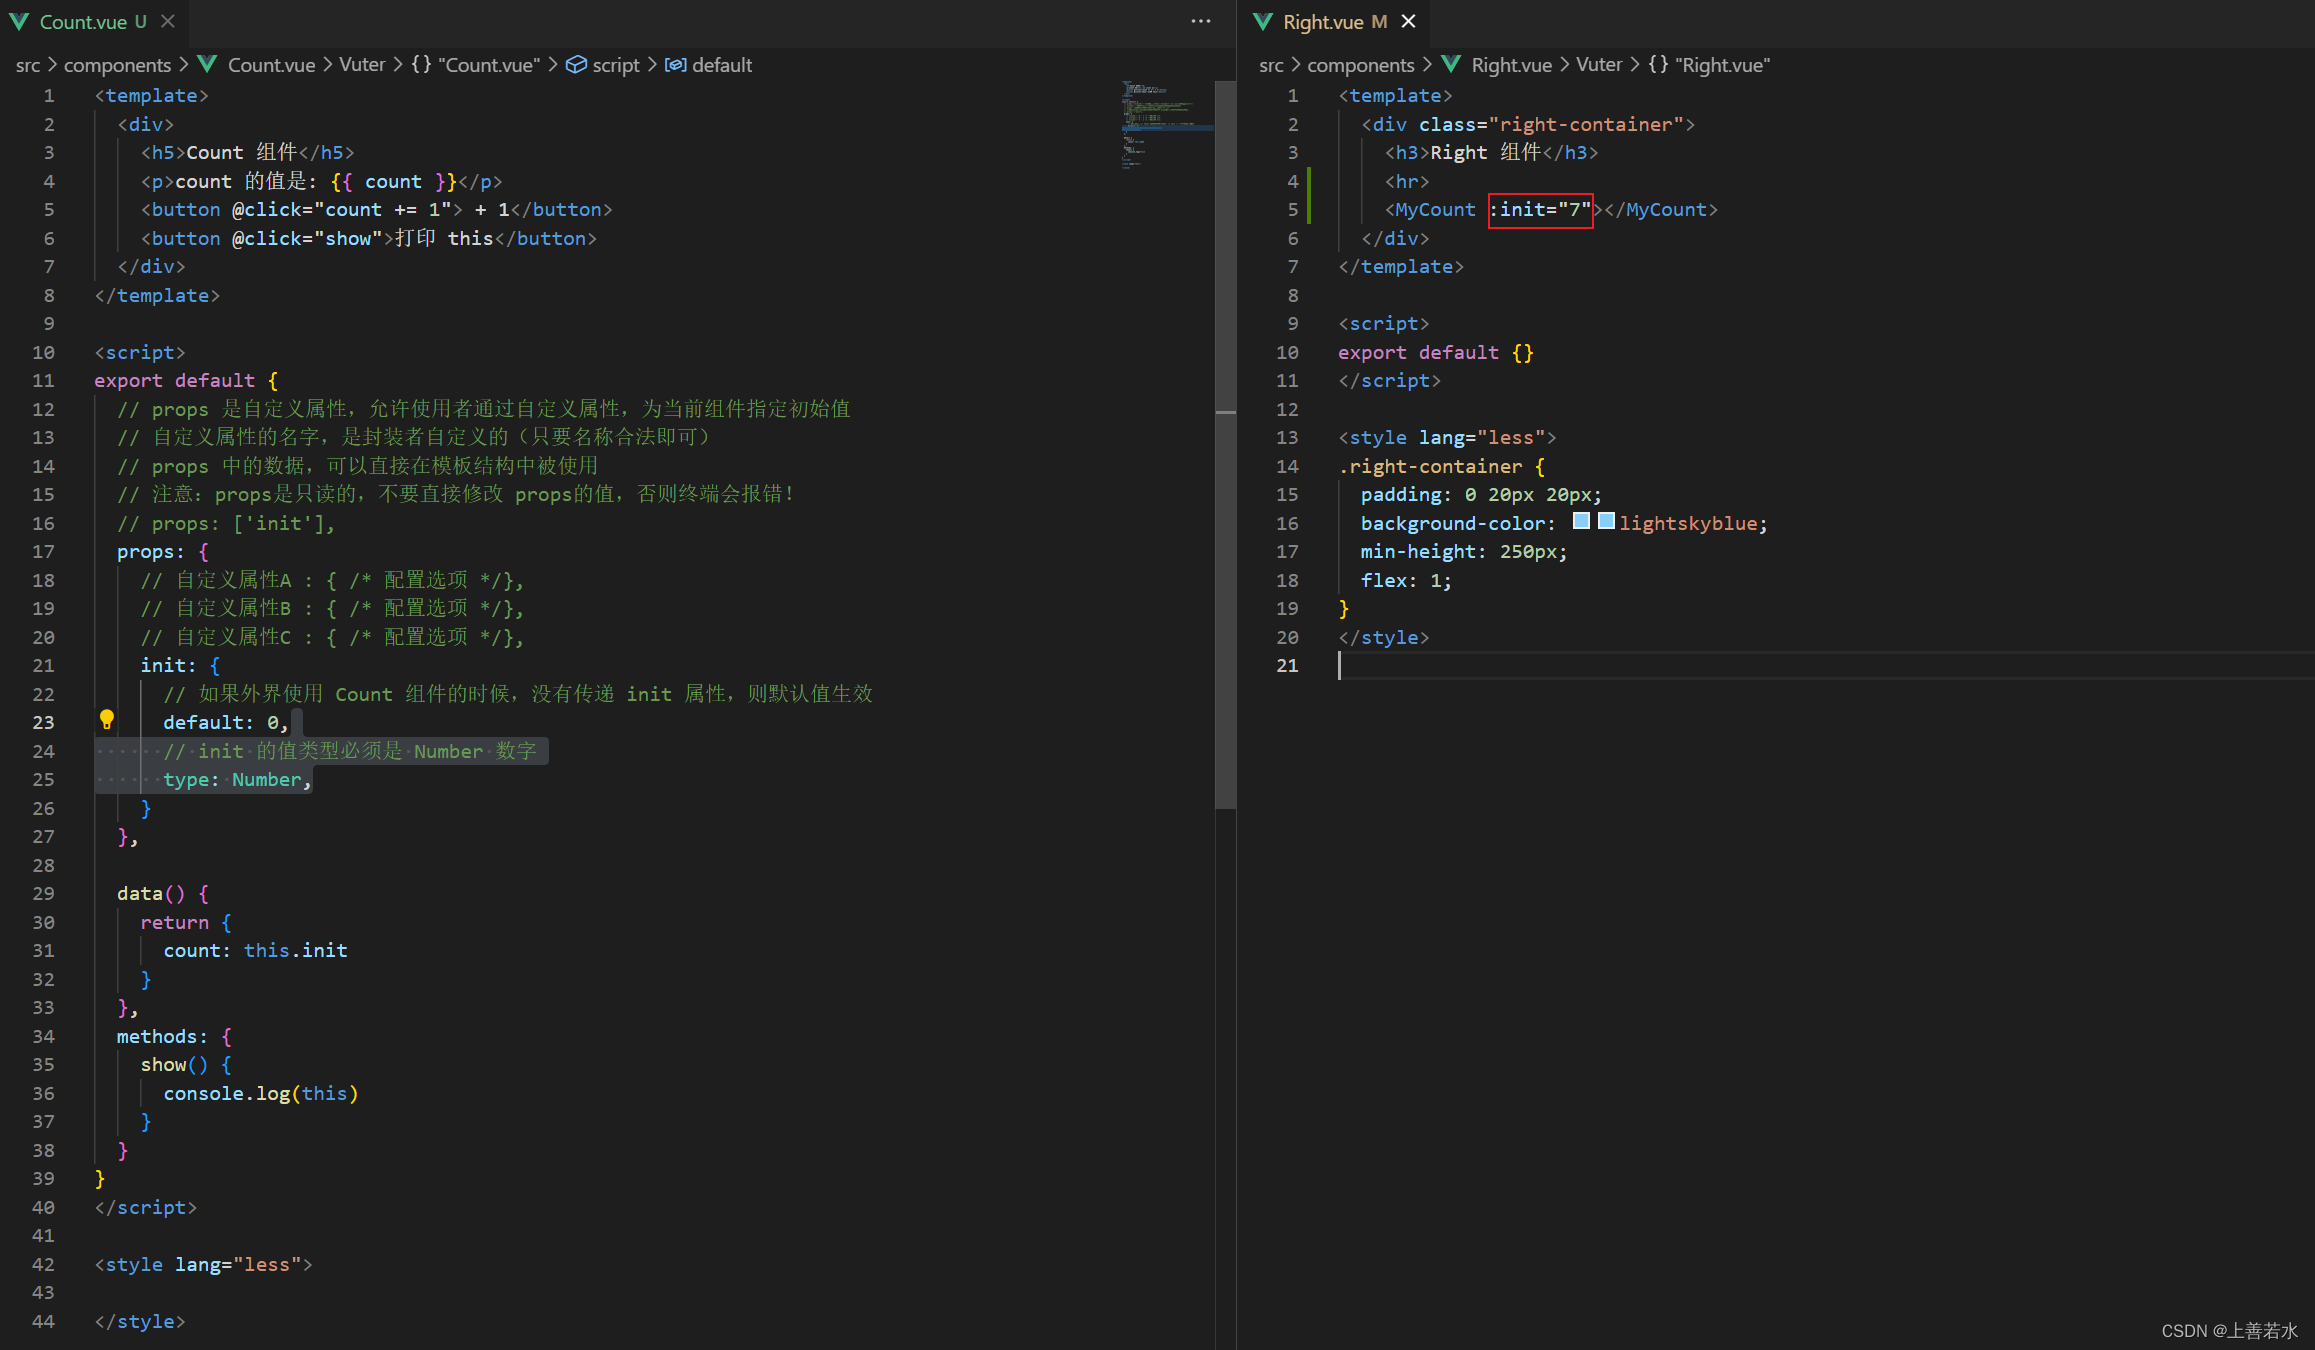
Task: Click the "type: Number," code line
Action: point(237,779)
